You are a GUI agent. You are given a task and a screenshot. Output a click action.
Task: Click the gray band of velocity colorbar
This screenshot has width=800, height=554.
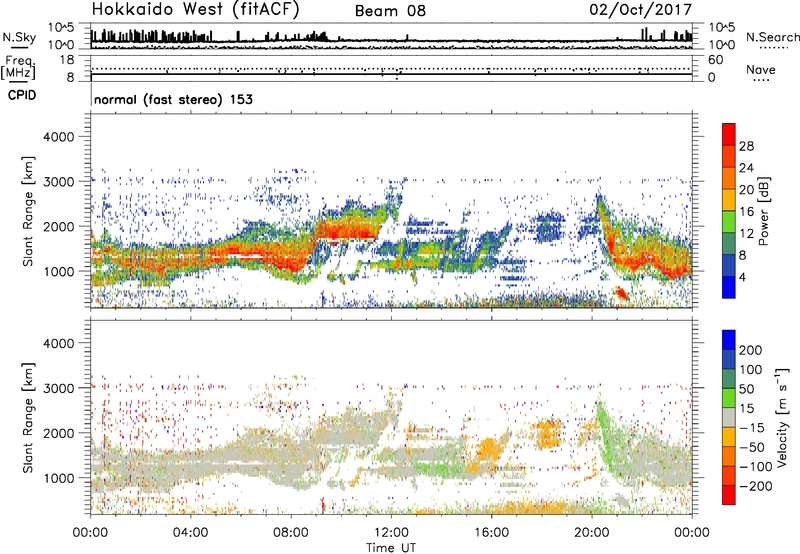729,417
